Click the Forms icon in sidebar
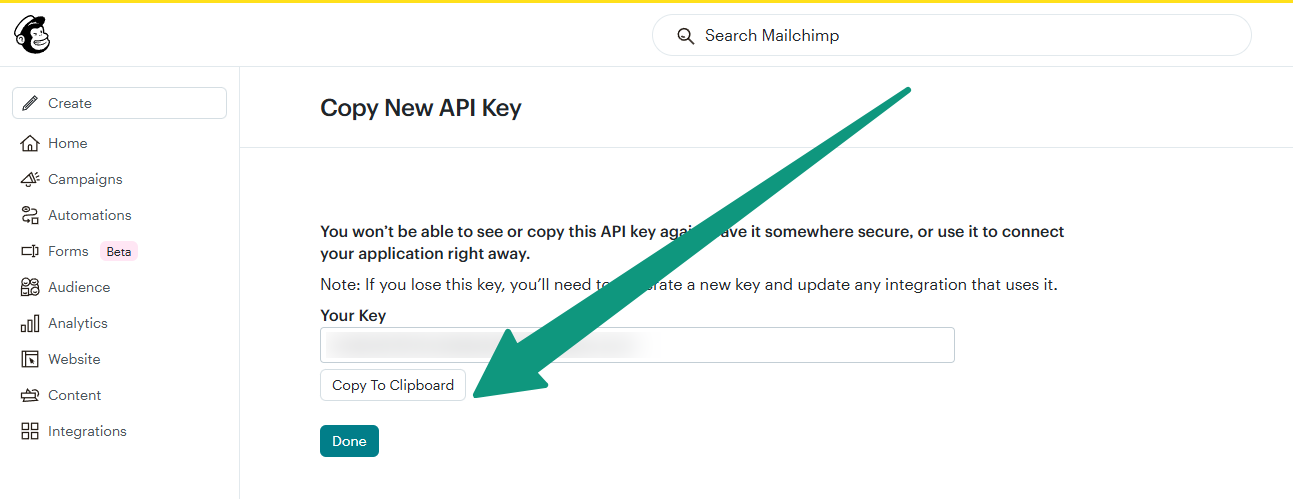1293x499 pixels. [30, 251]
